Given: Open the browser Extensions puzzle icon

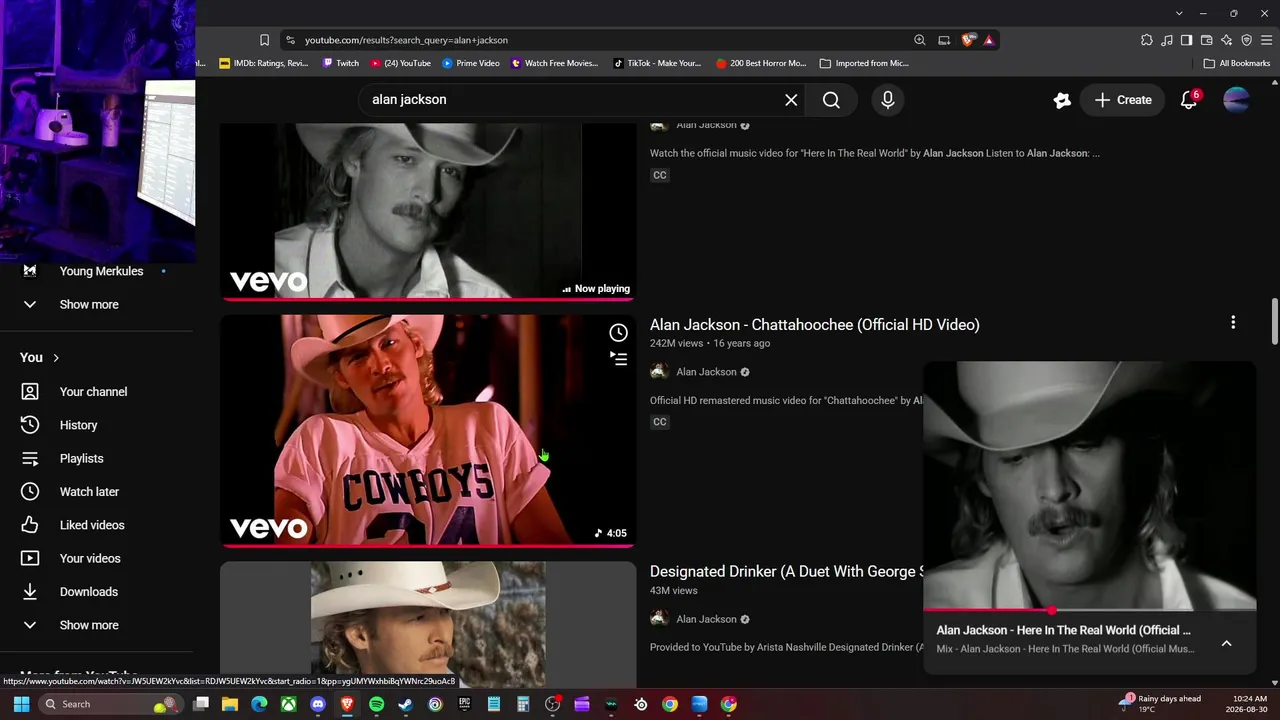Looking at the screenshot, I should pyautogui.click(x=1147, y=40).
